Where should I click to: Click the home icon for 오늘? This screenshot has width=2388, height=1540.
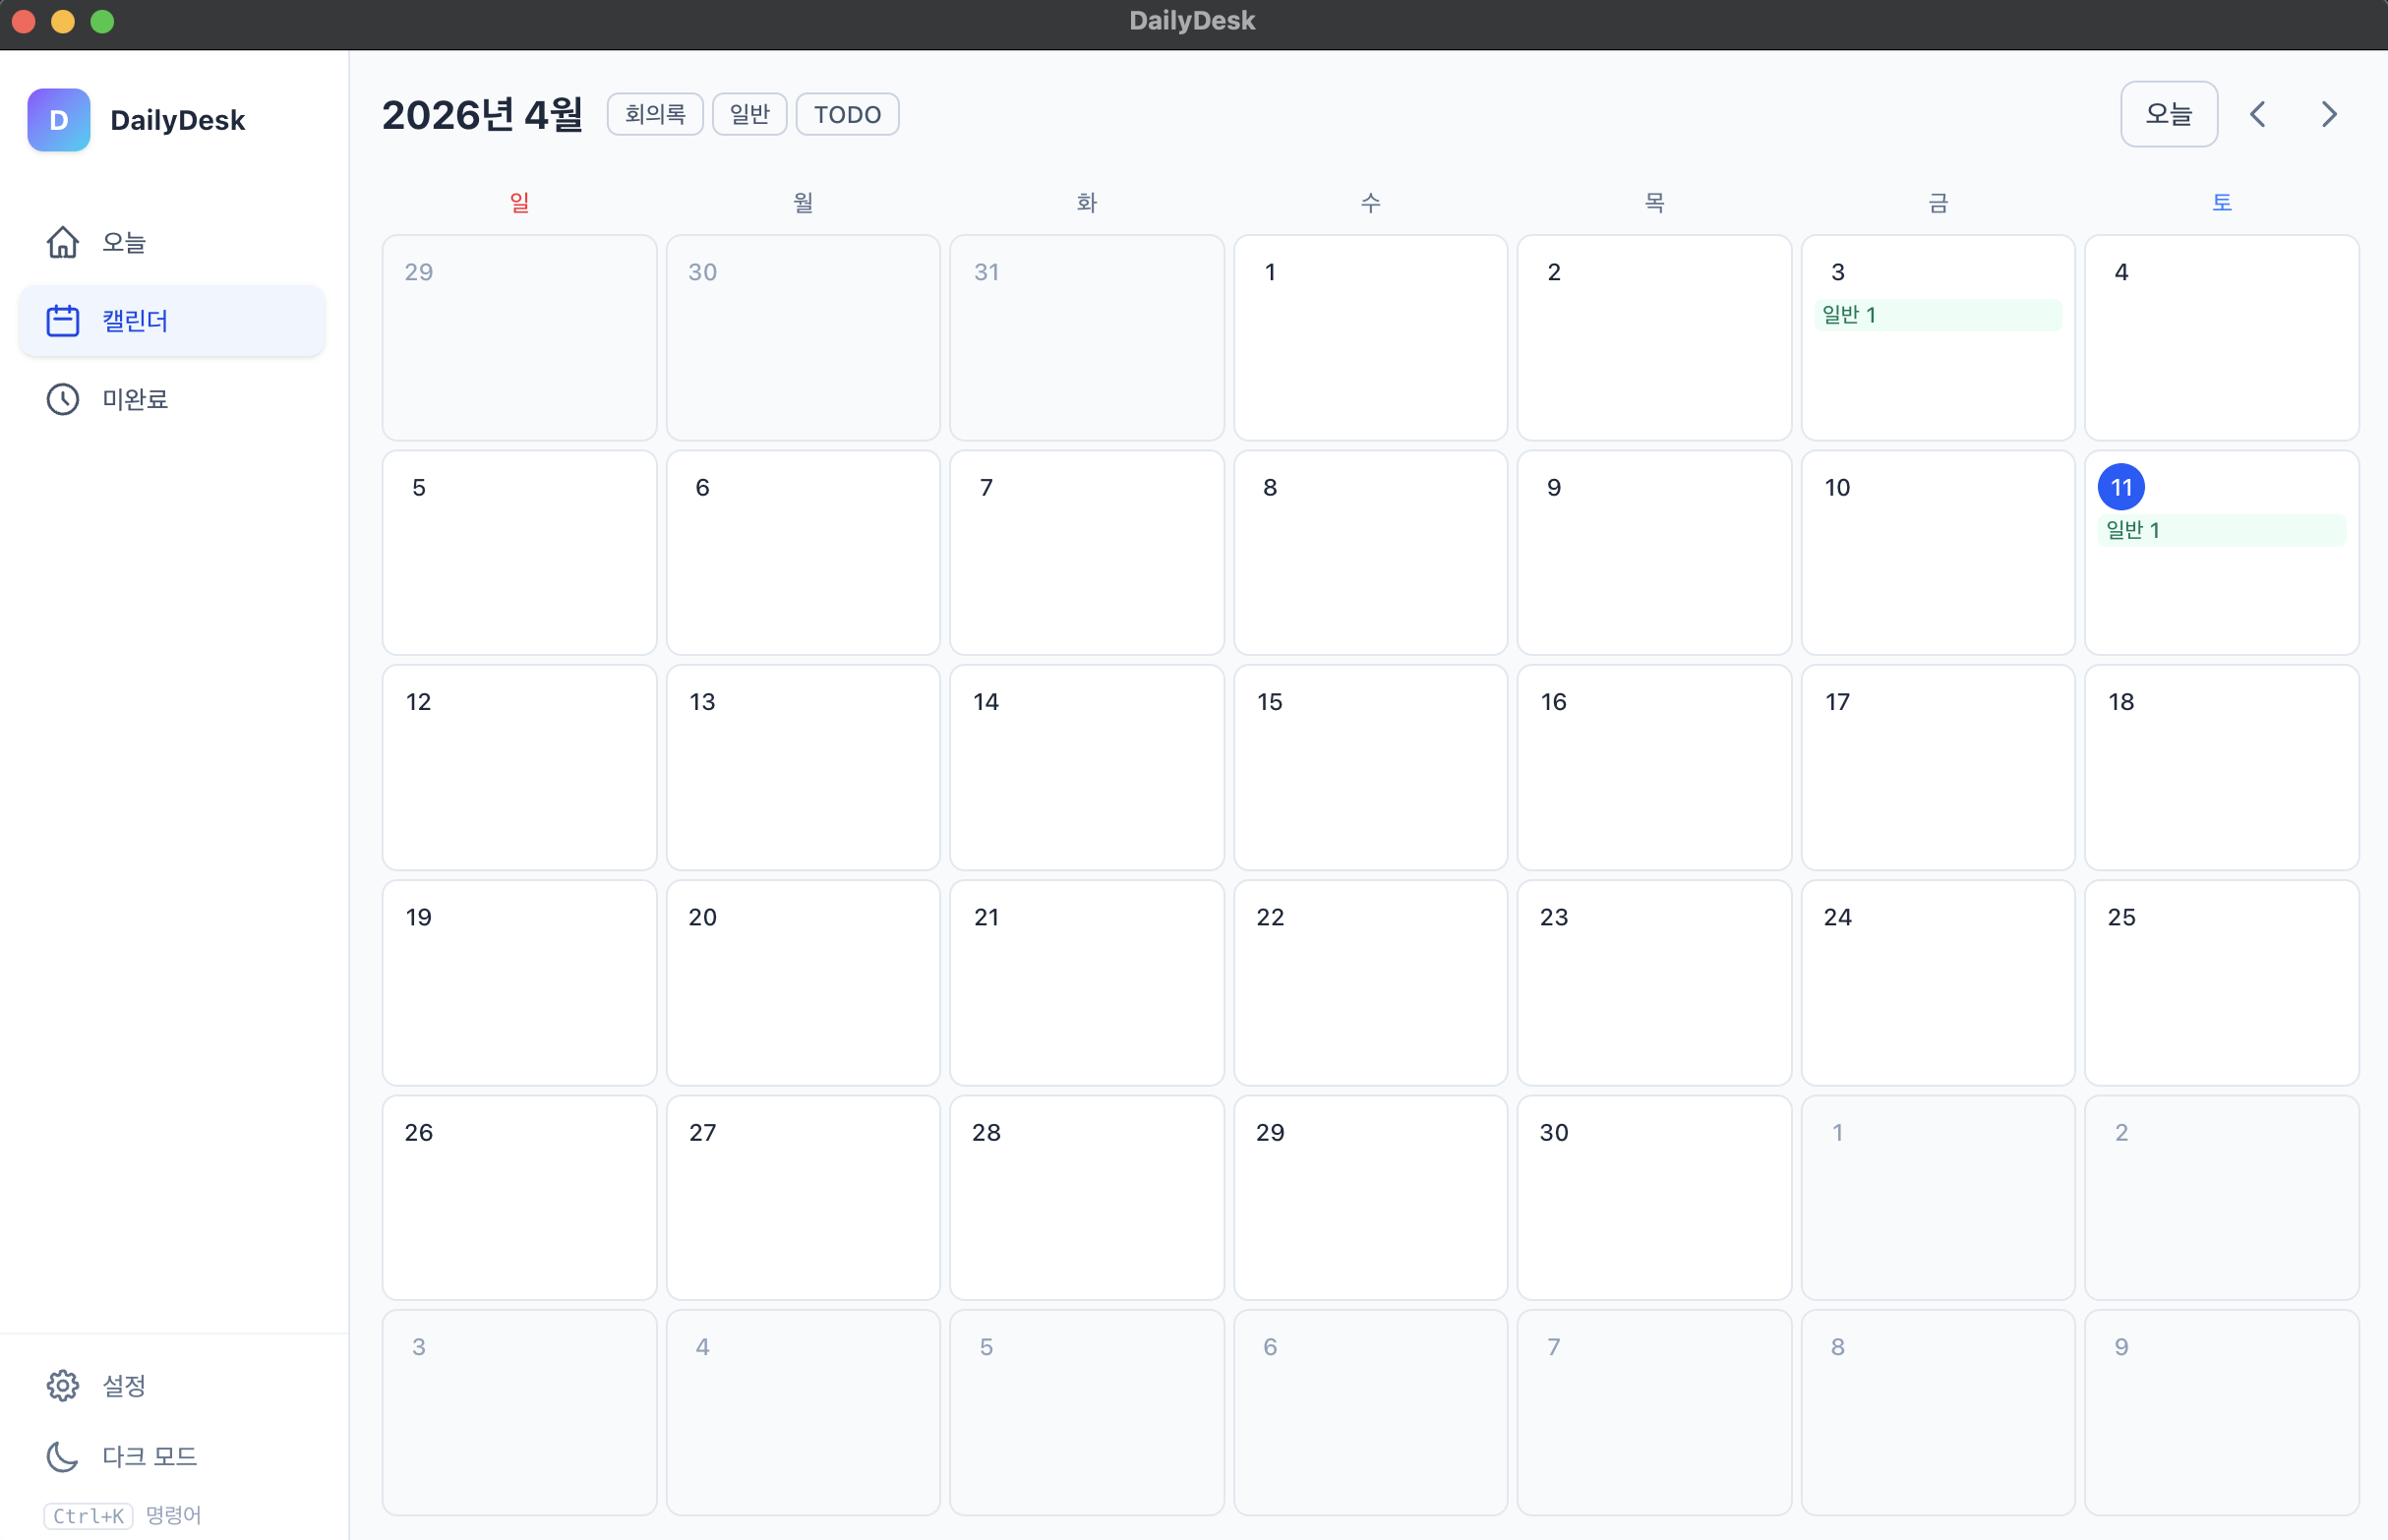point(62,242)
